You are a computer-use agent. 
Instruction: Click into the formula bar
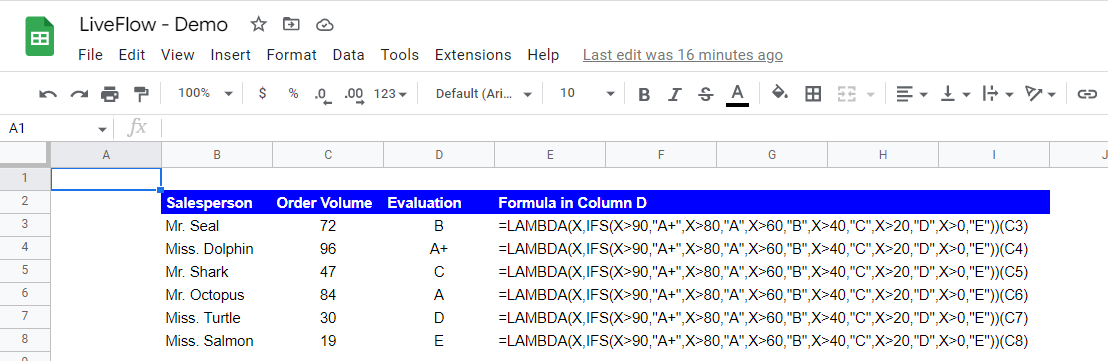click(x=635, y=129)
